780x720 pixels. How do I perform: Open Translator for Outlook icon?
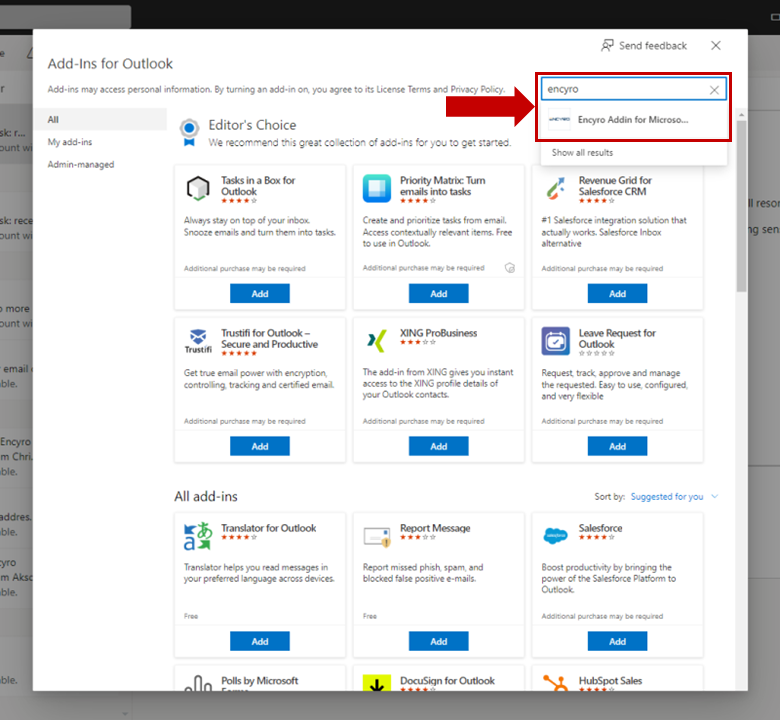(198, 536)
